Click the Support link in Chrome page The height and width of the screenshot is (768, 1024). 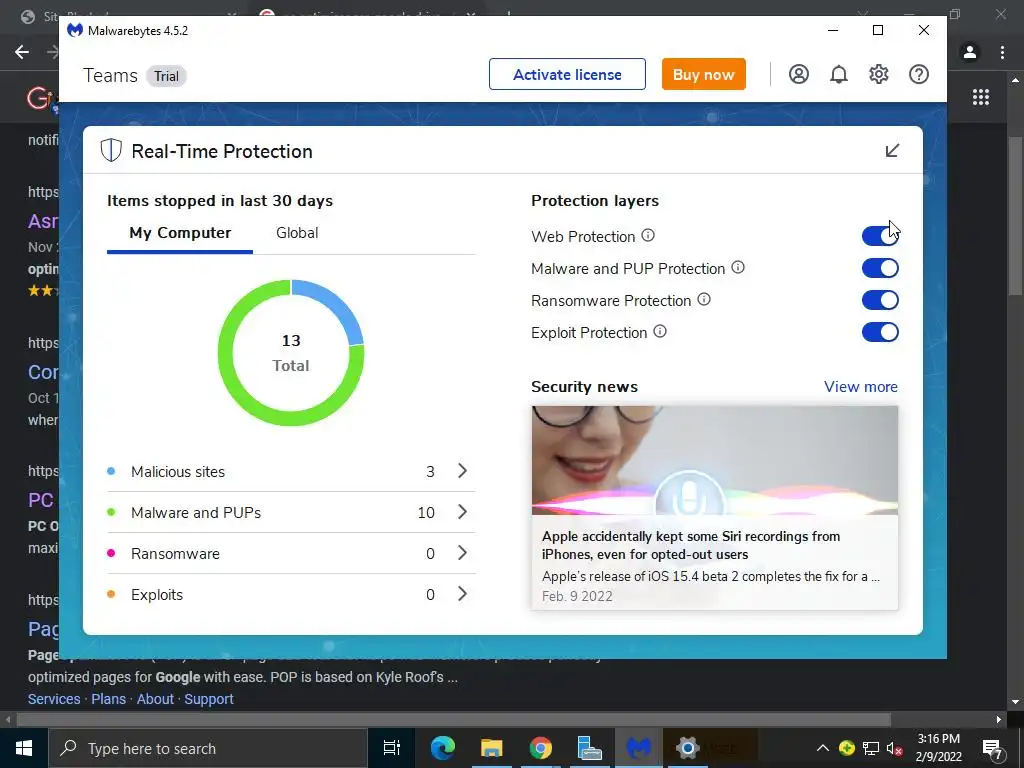(x=209, y=699)
